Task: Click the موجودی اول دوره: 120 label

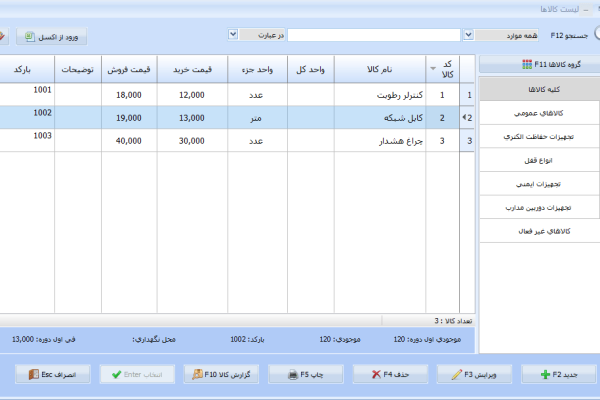Action: [427, 339]
